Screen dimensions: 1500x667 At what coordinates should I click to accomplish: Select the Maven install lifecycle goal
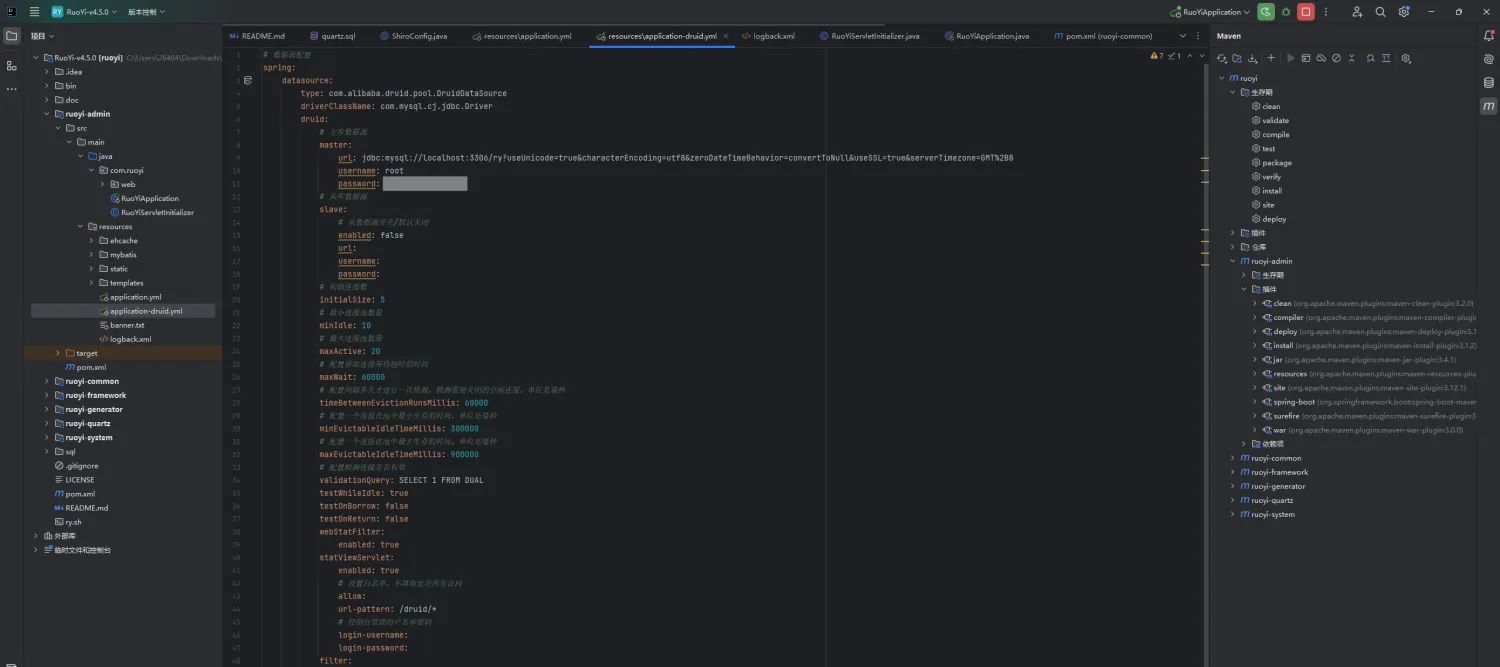(x=1266, y=190)
